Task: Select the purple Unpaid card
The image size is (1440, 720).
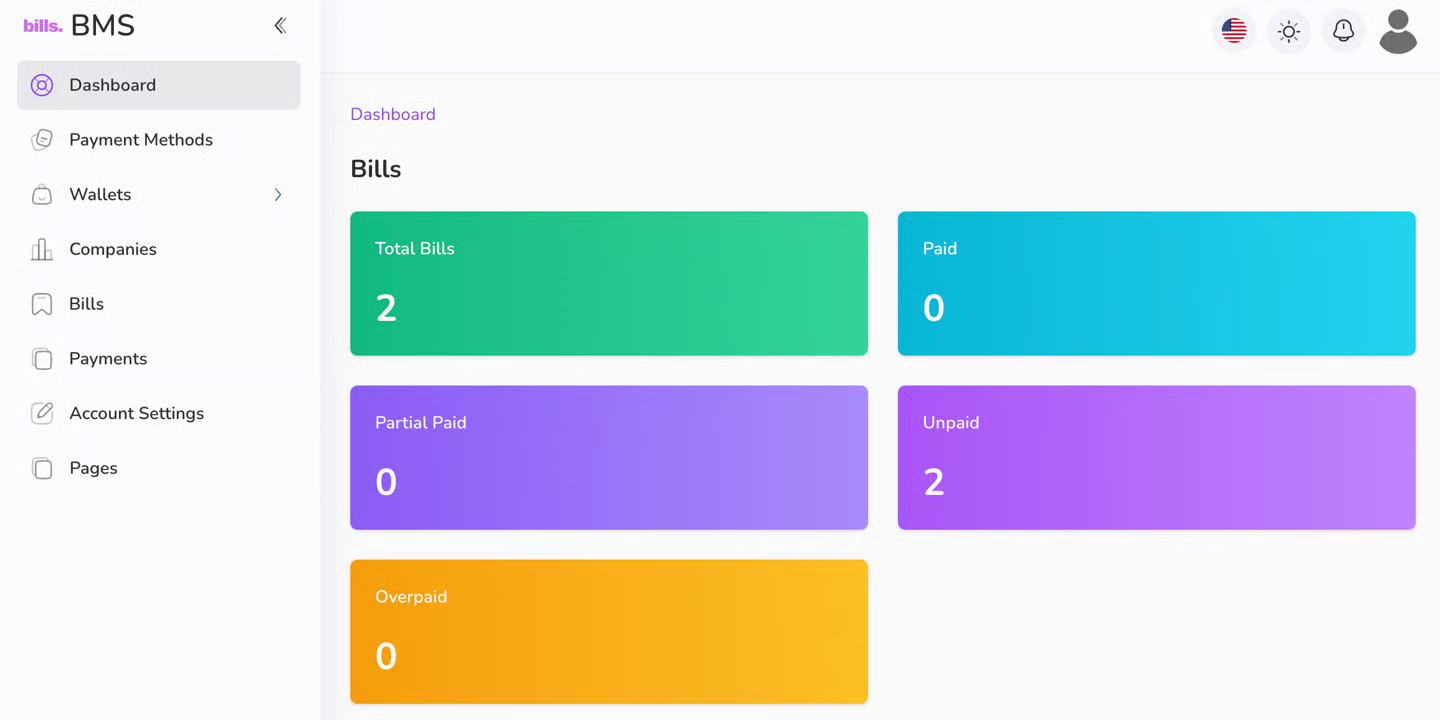Action: tap(1156, 457)
